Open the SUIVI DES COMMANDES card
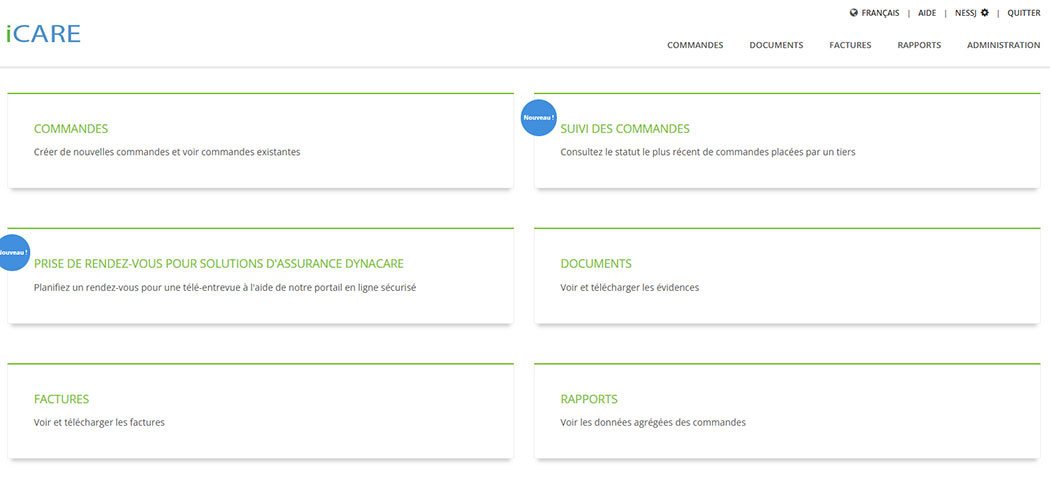Screen dimensions: 1050x480 click(625, 129)
